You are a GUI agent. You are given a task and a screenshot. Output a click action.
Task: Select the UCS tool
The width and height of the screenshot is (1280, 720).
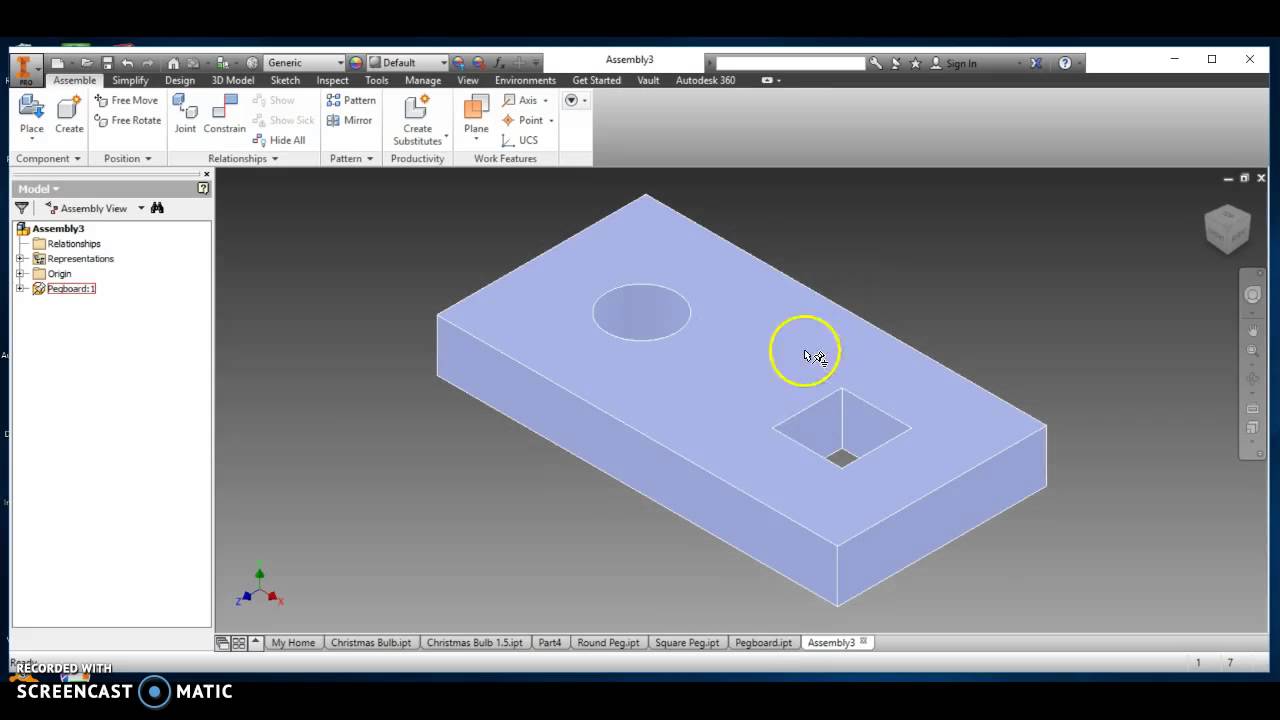(x=520, y=140)
